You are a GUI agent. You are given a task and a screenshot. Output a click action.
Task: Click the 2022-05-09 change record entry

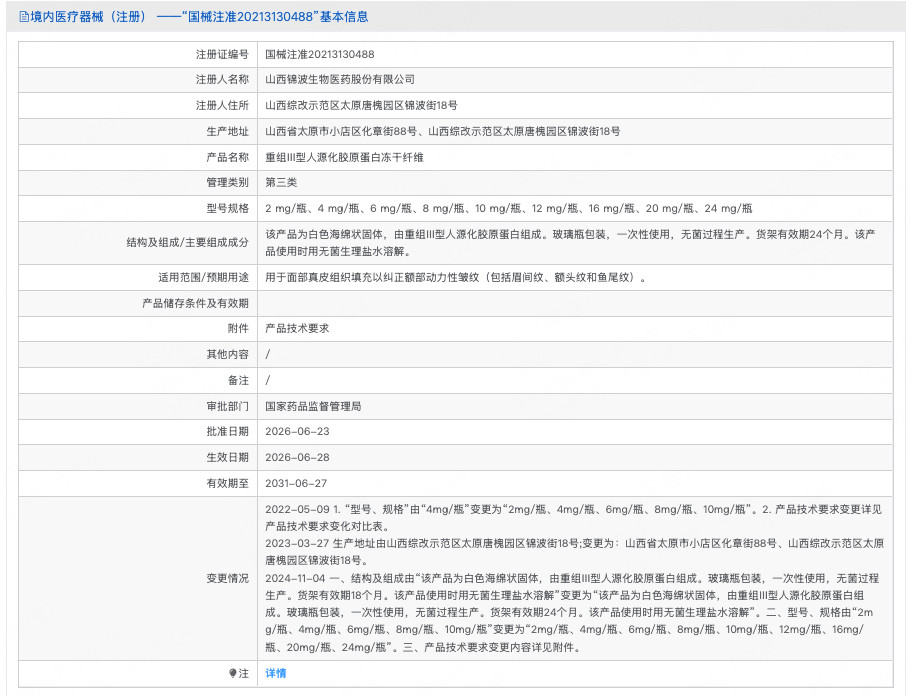(574, 518)
